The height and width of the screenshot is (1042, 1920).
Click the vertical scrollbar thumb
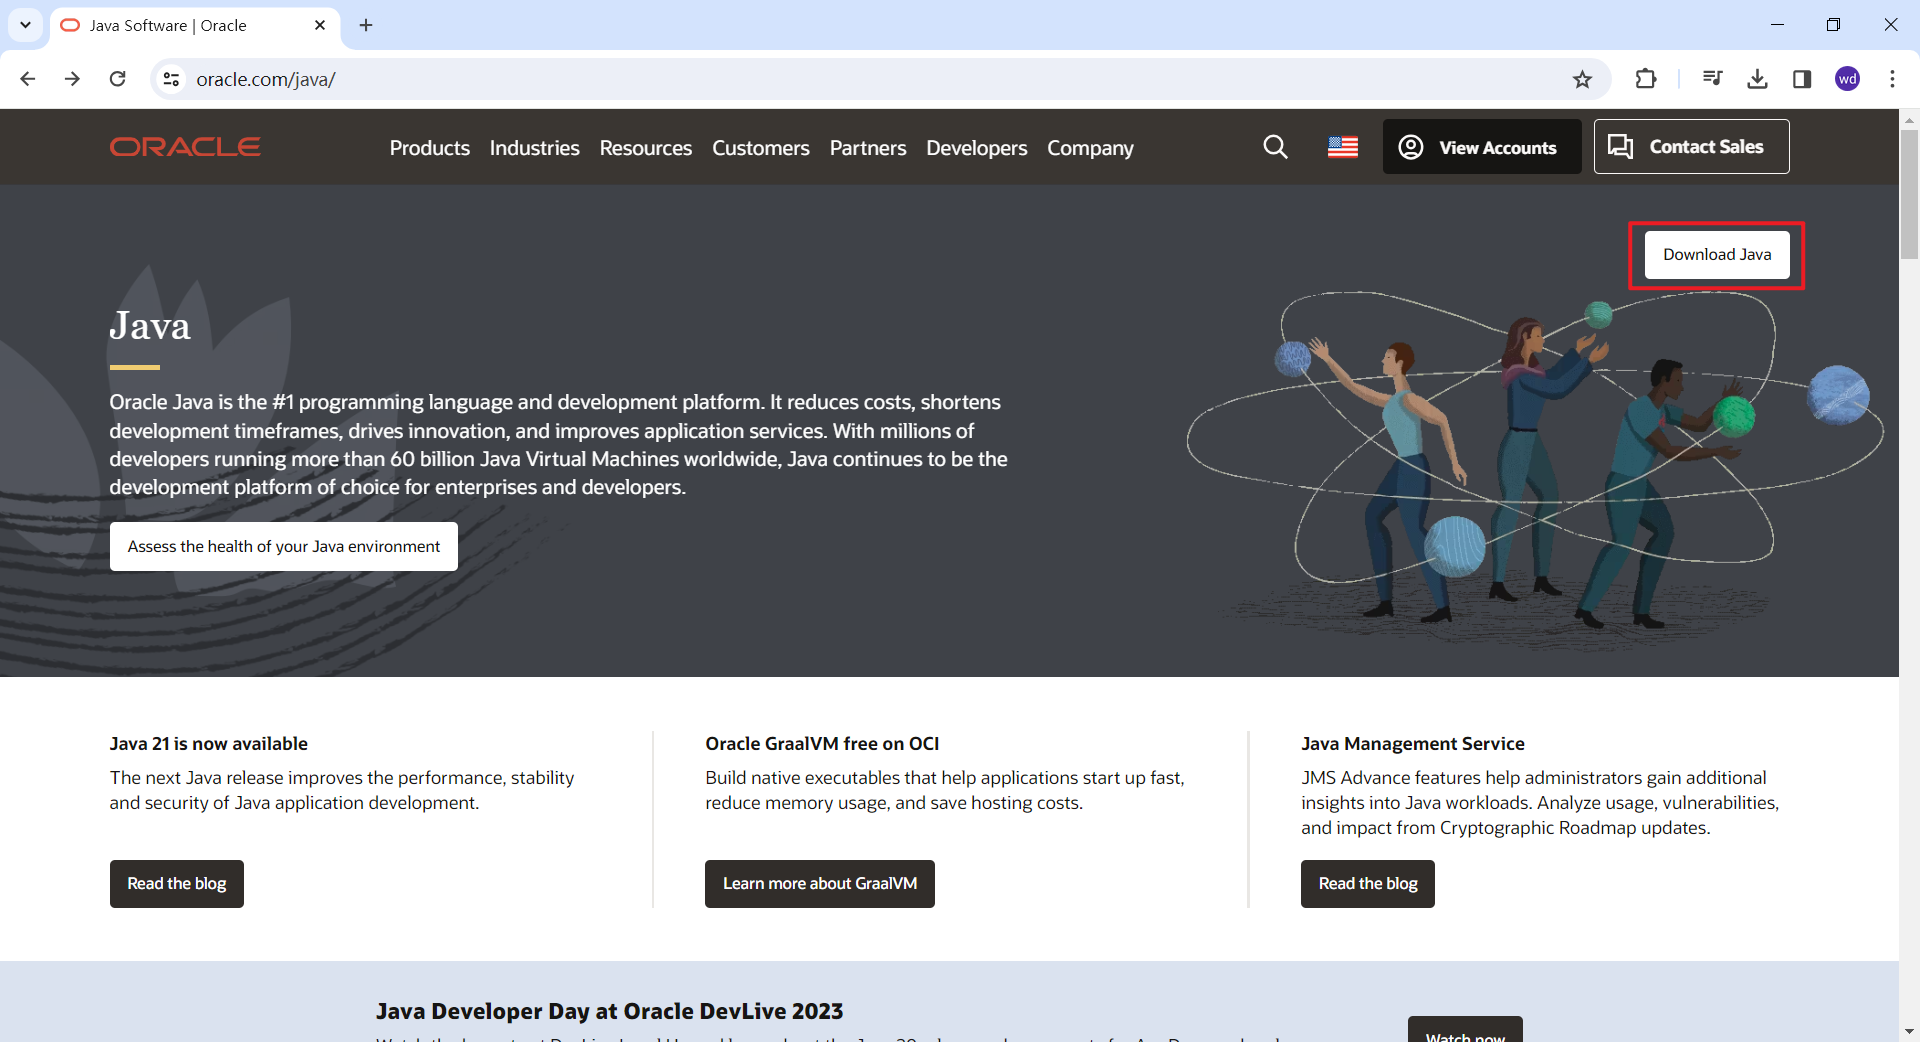1909,195
